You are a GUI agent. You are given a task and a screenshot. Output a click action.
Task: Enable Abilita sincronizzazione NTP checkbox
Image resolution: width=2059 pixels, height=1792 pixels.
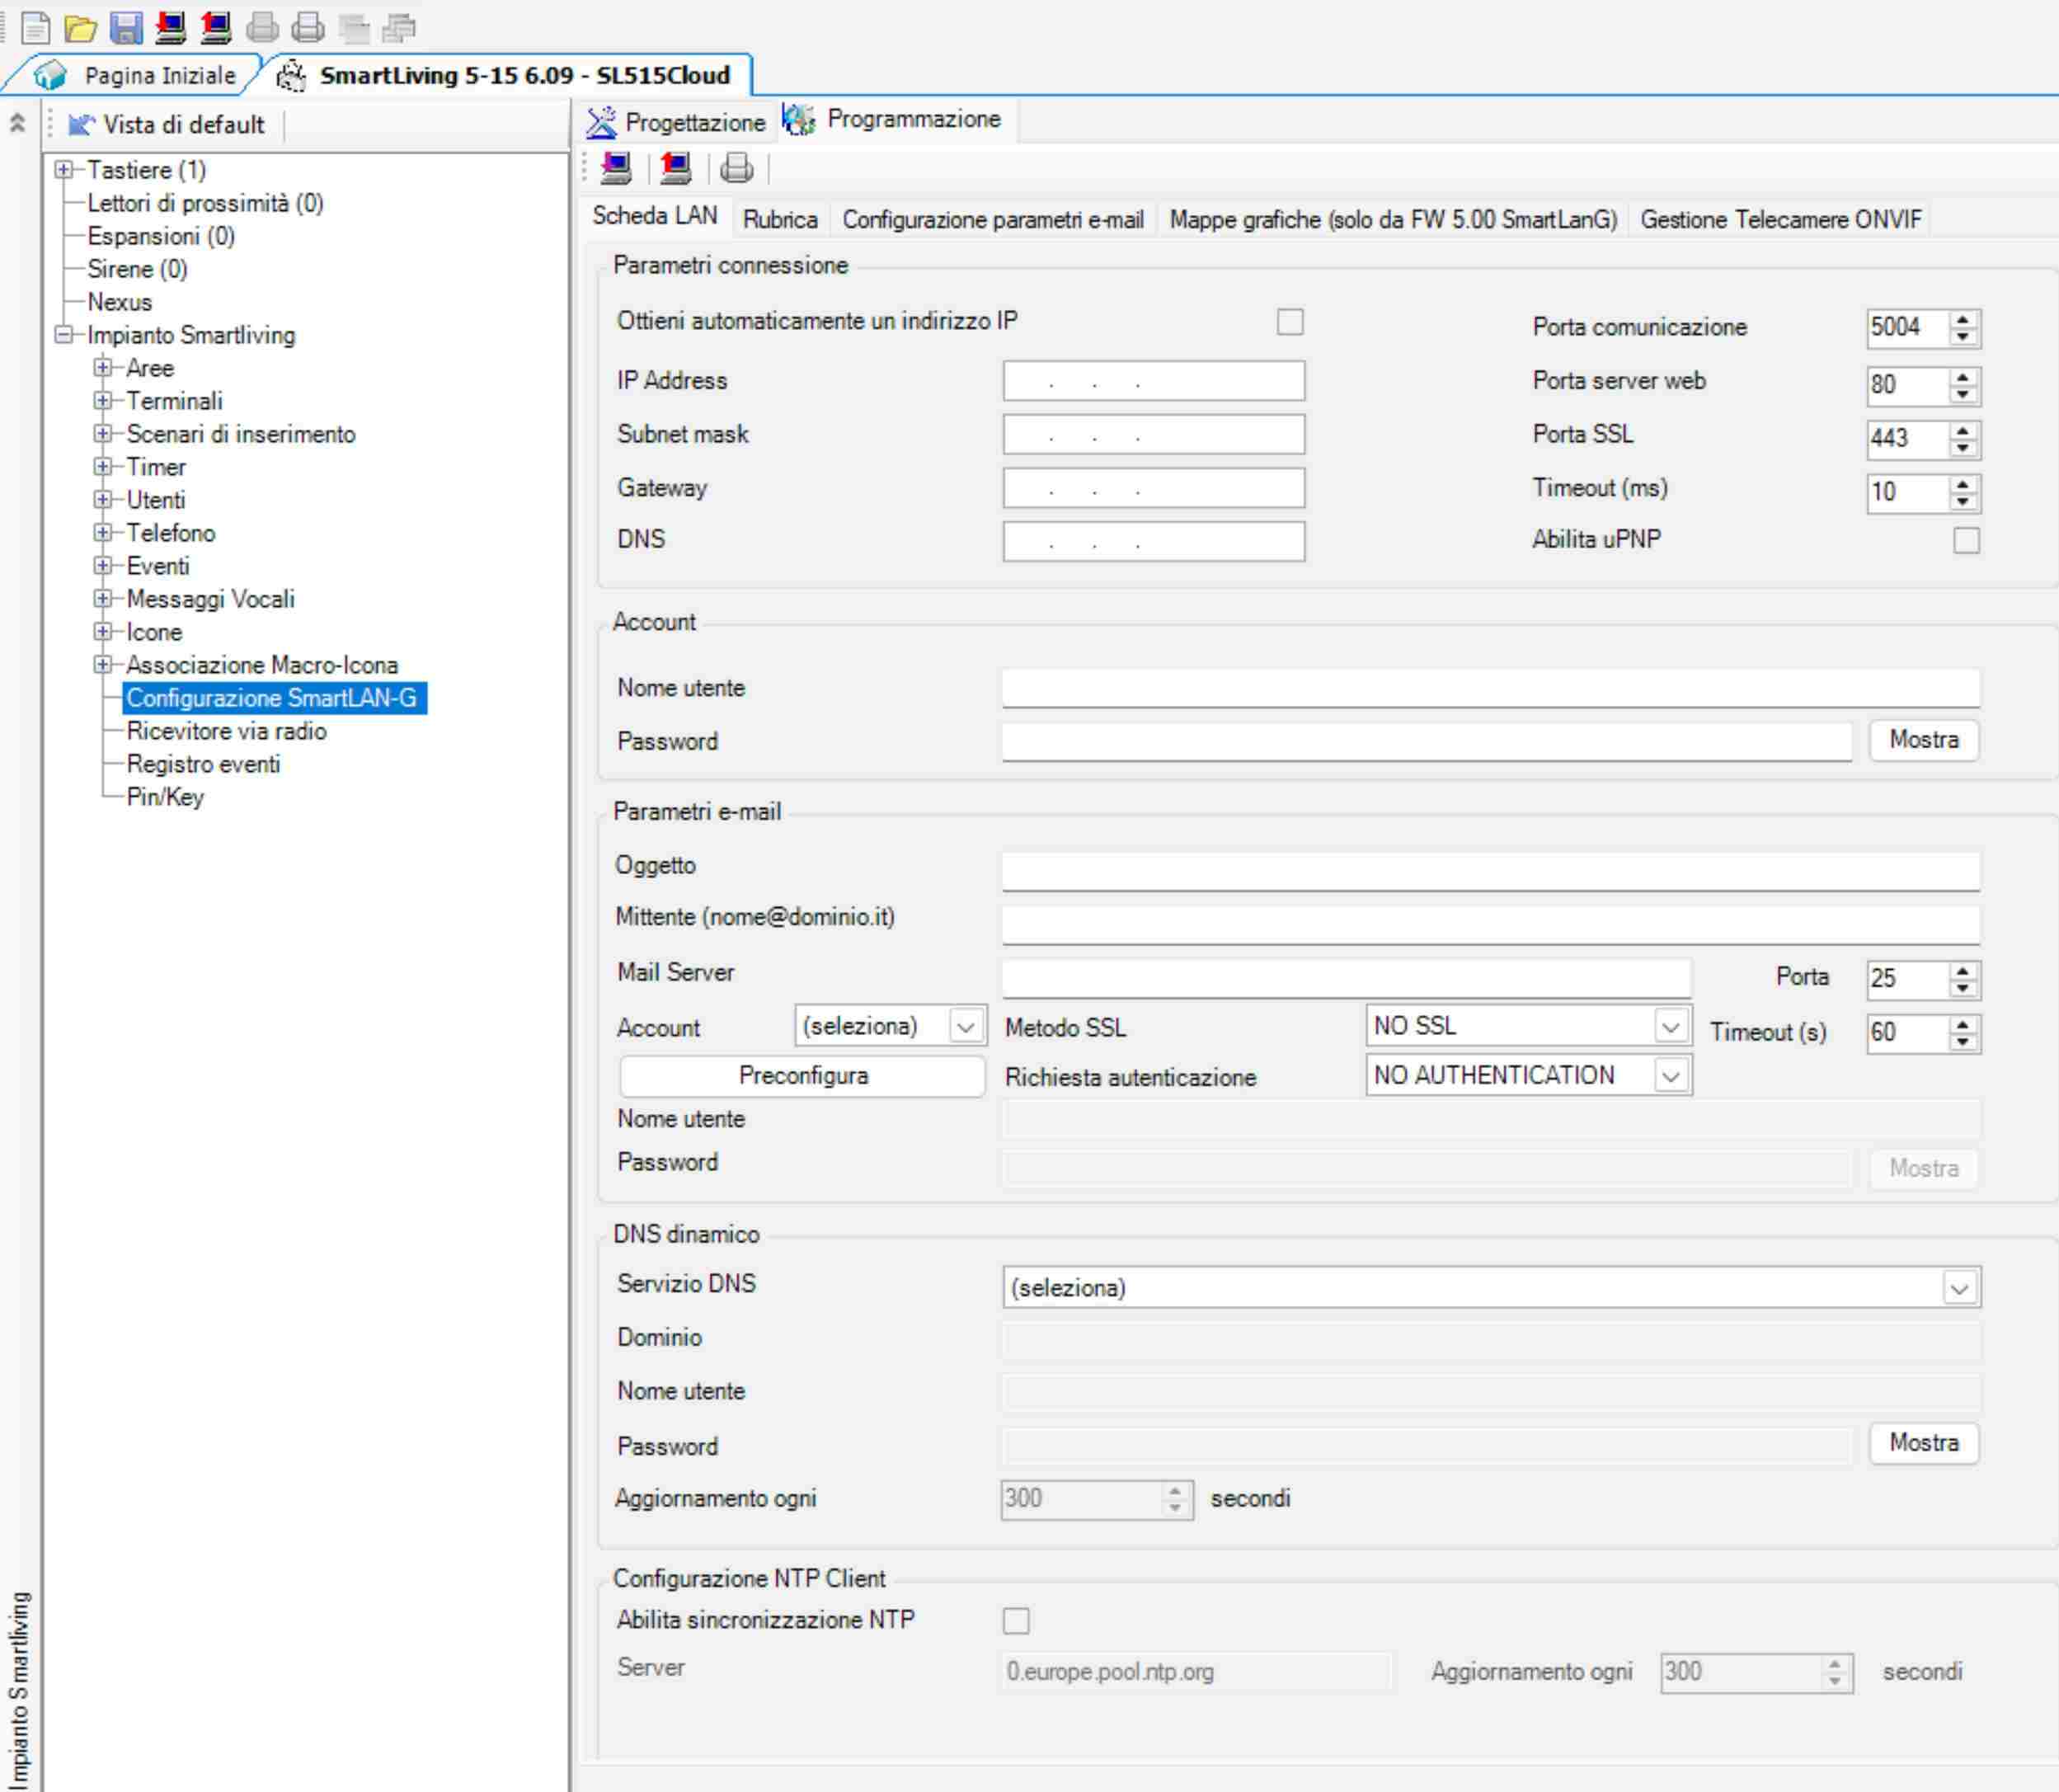click(1015, 1620)
